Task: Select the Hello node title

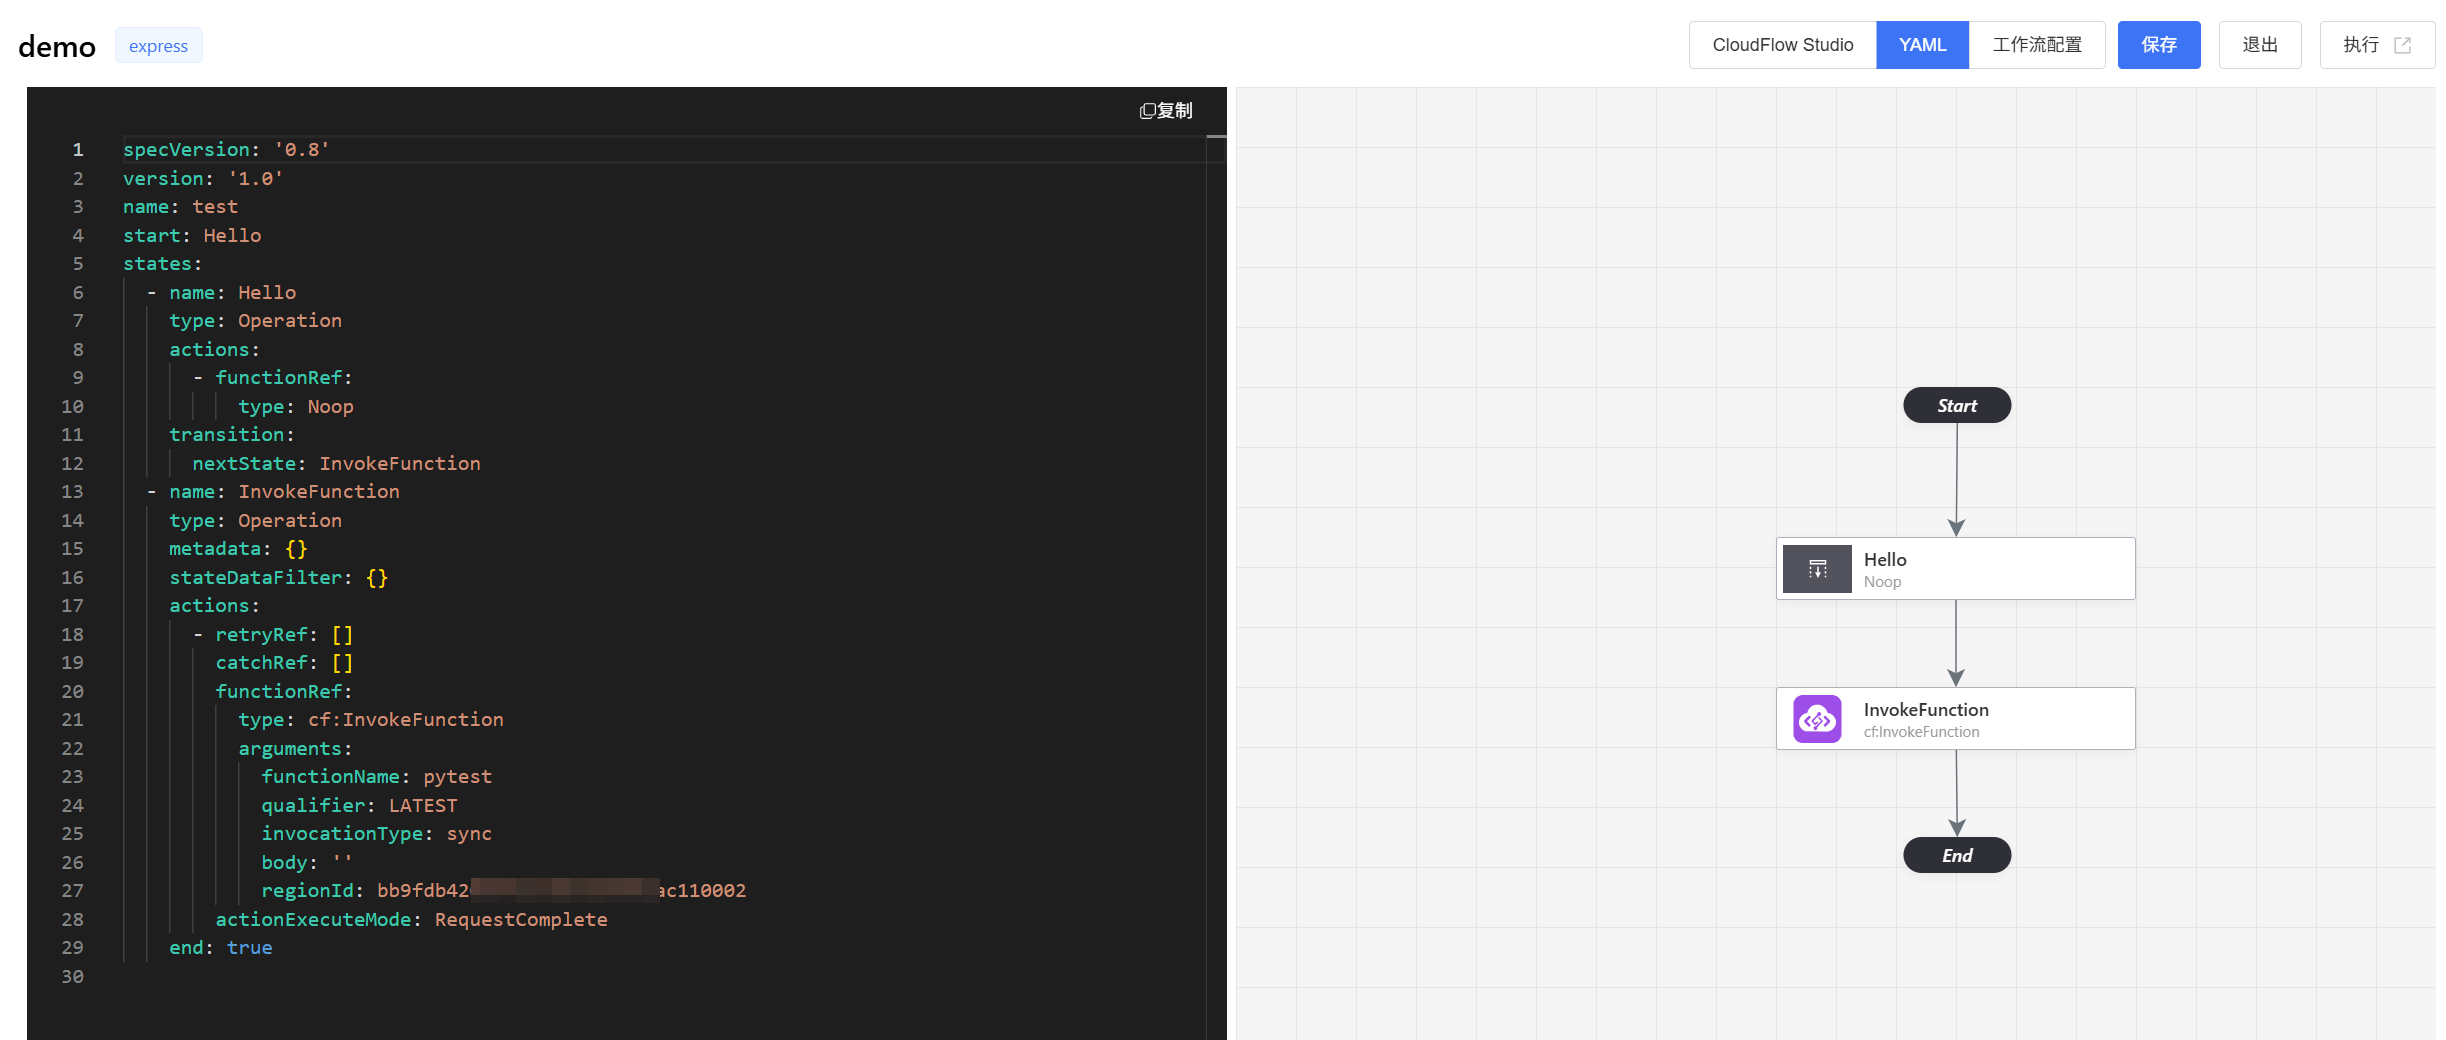Action: (x=1885, y=560)
